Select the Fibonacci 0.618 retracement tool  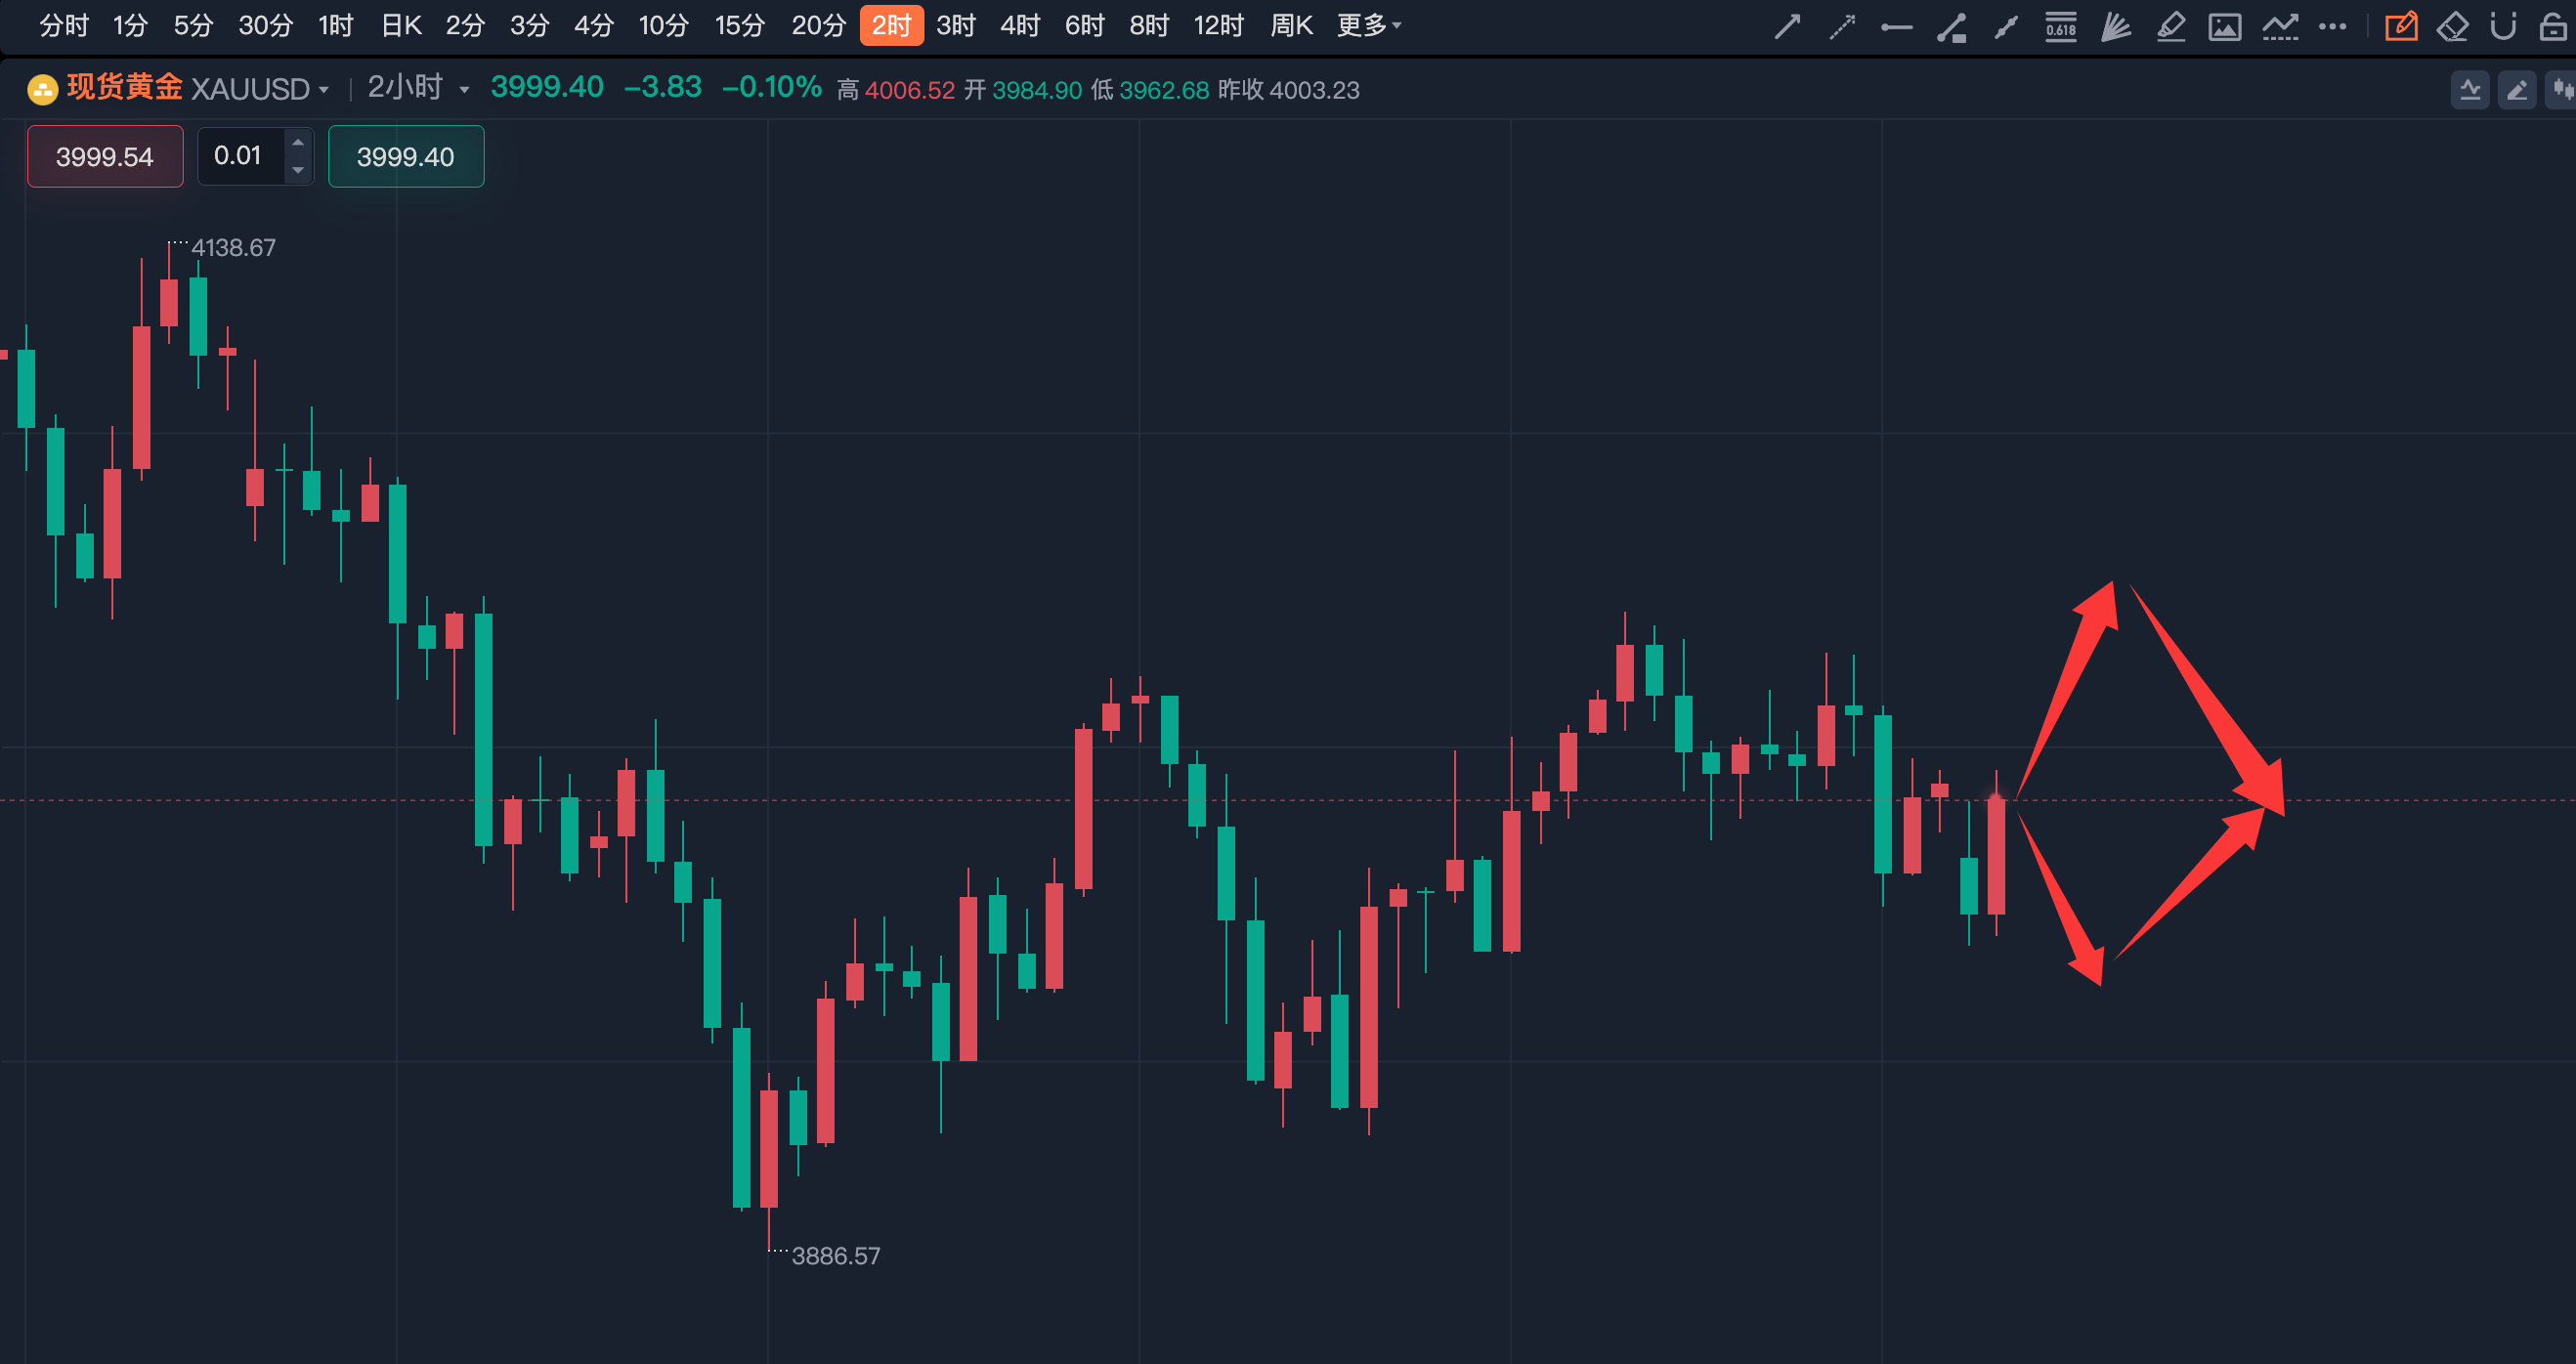click(2060, 26)
